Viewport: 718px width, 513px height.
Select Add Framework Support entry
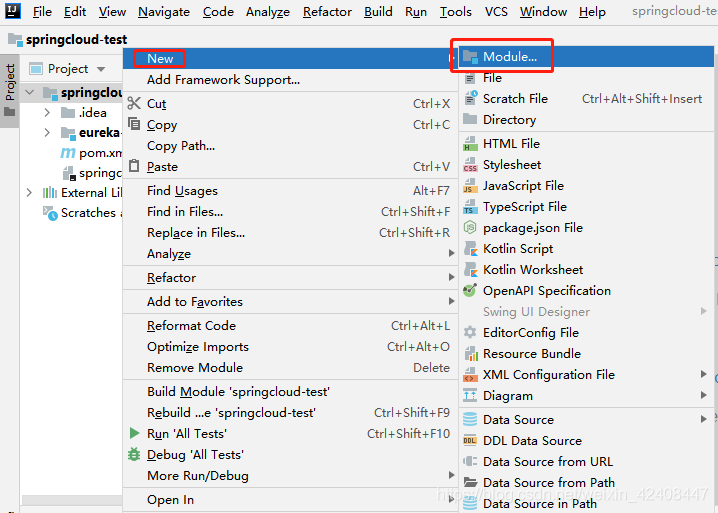point(223,80)
